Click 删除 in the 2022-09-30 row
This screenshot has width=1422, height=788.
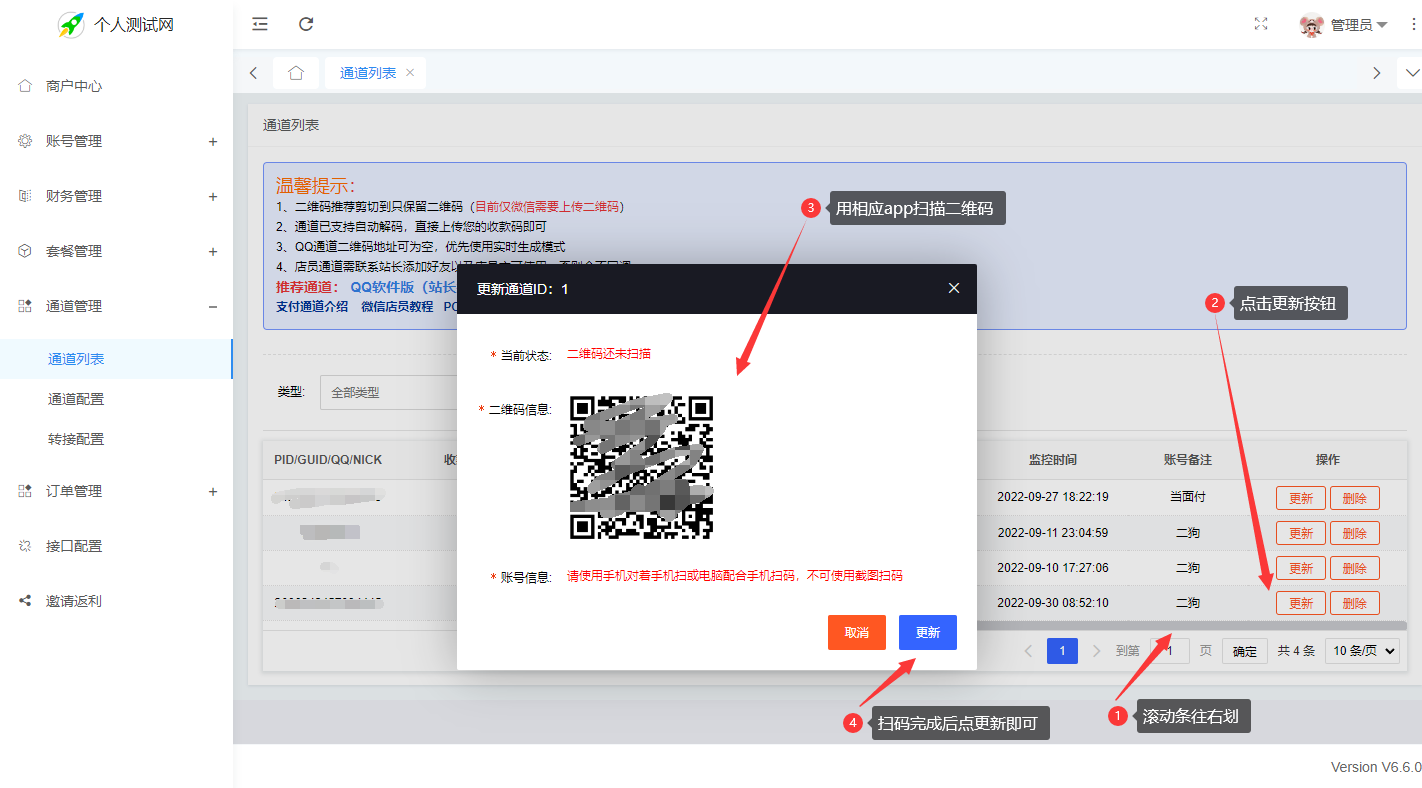[x=1355, y=603]
